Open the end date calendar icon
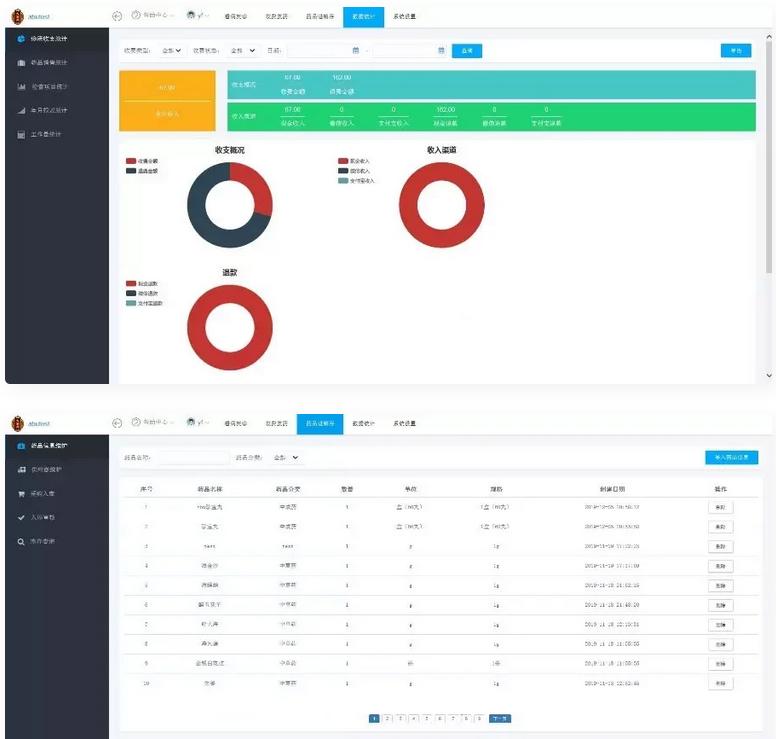 [x=441, y=50]
